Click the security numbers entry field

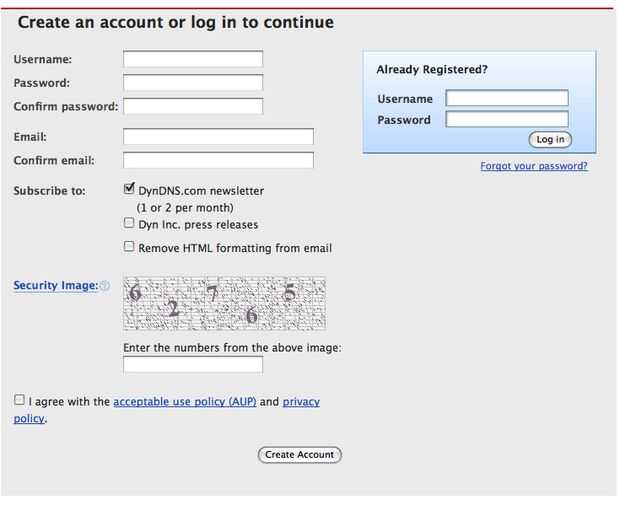tap(193, 365)
